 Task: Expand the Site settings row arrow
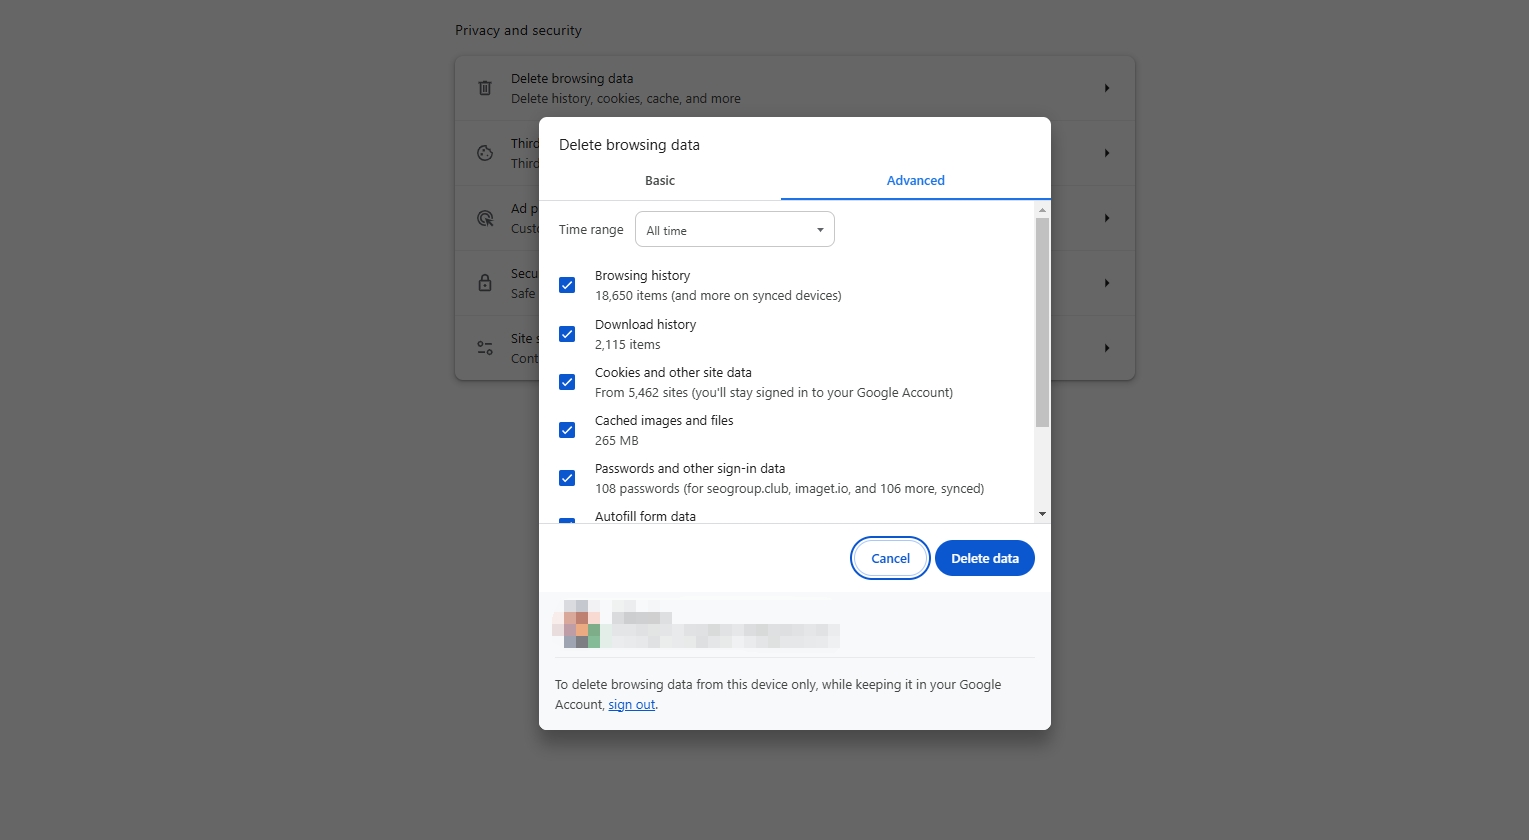point(1107,348)
